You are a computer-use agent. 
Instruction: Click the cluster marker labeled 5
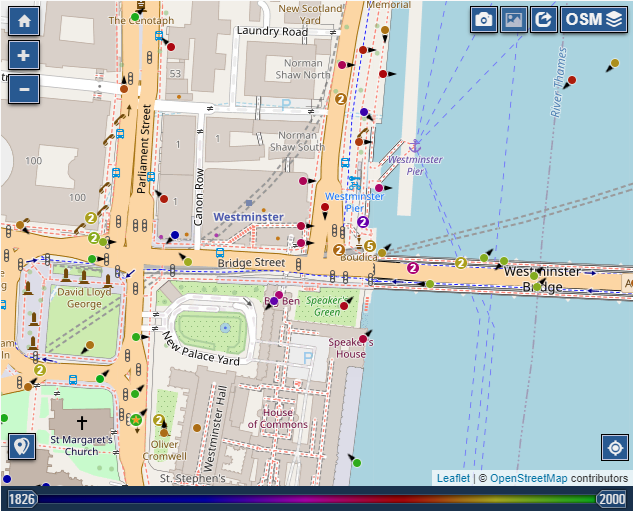[369, 246]
